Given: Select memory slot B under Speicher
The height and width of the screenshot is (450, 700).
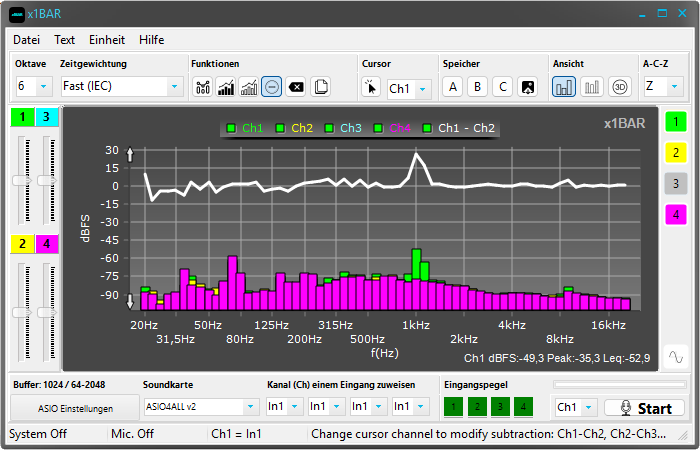Looking at the screenshot, I should pos(477,87).
